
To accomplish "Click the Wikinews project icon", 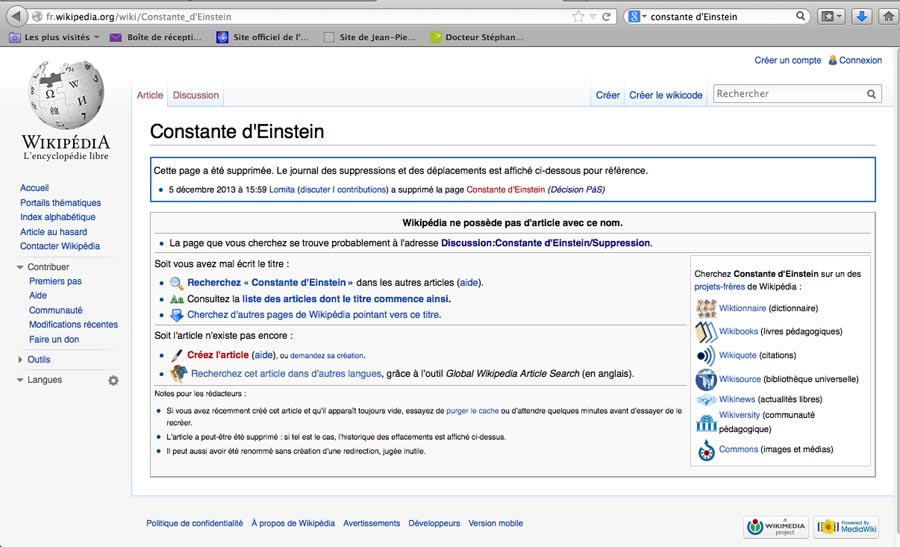I will (706, 399).
